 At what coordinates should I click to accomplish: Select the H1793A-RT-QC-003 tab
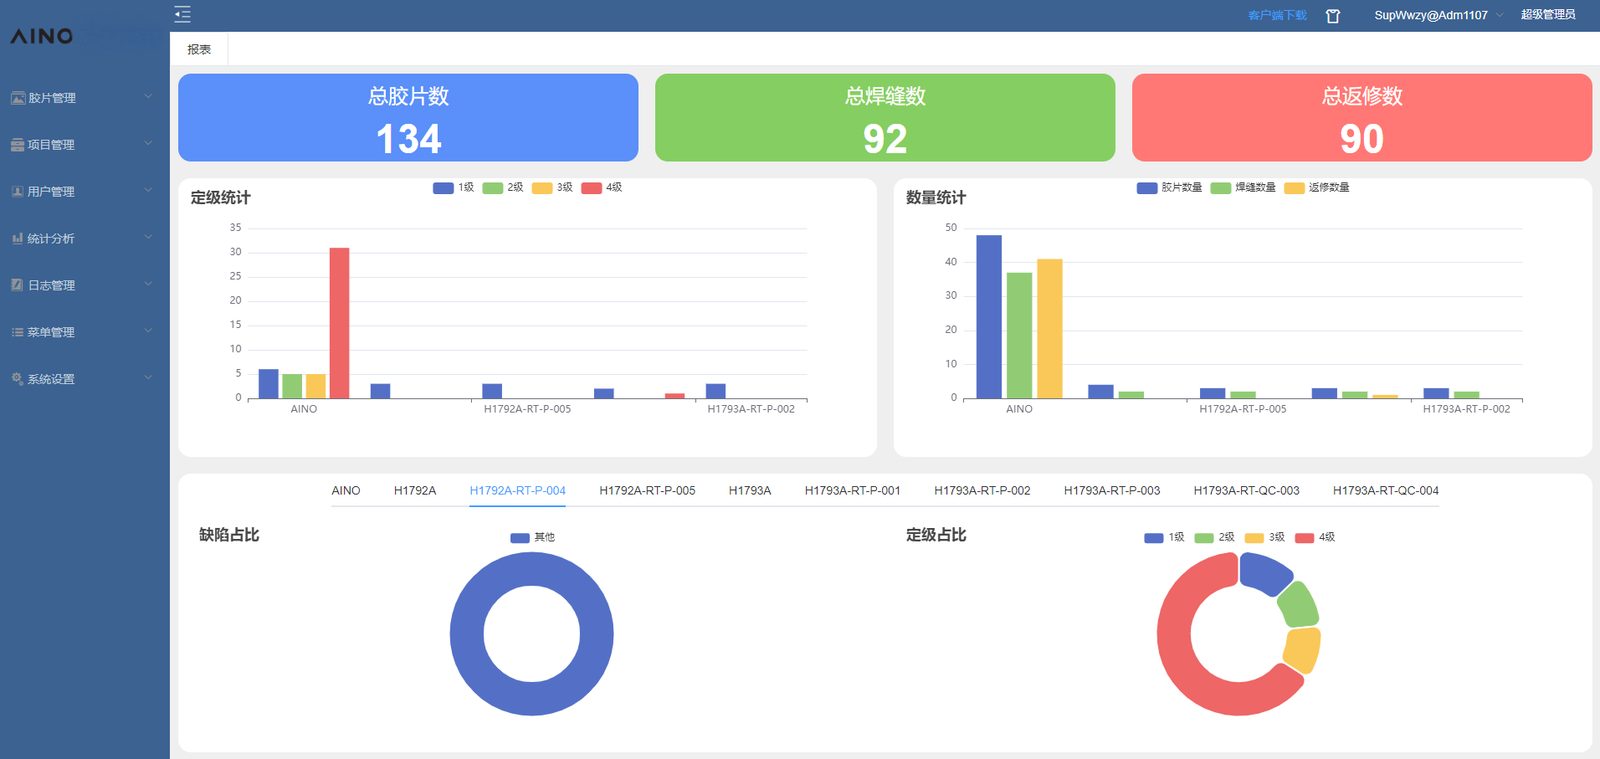pos(1246,491)
